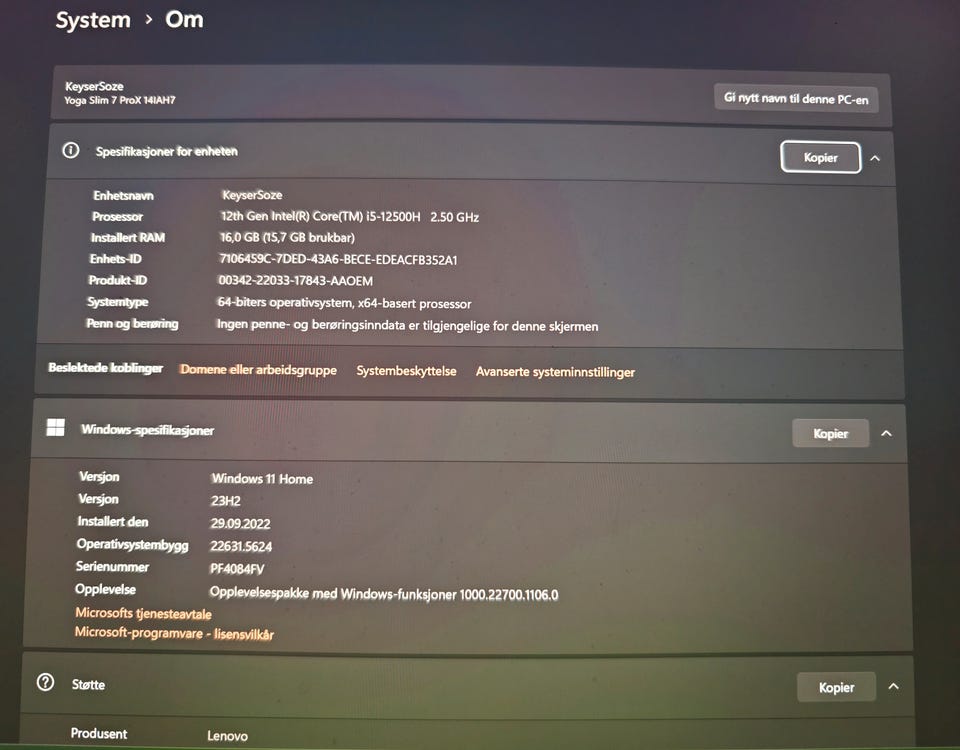Screen dimensions: 960x750
Task: Select the Windows 11 Home edition text
Action: tap(262, 479)
